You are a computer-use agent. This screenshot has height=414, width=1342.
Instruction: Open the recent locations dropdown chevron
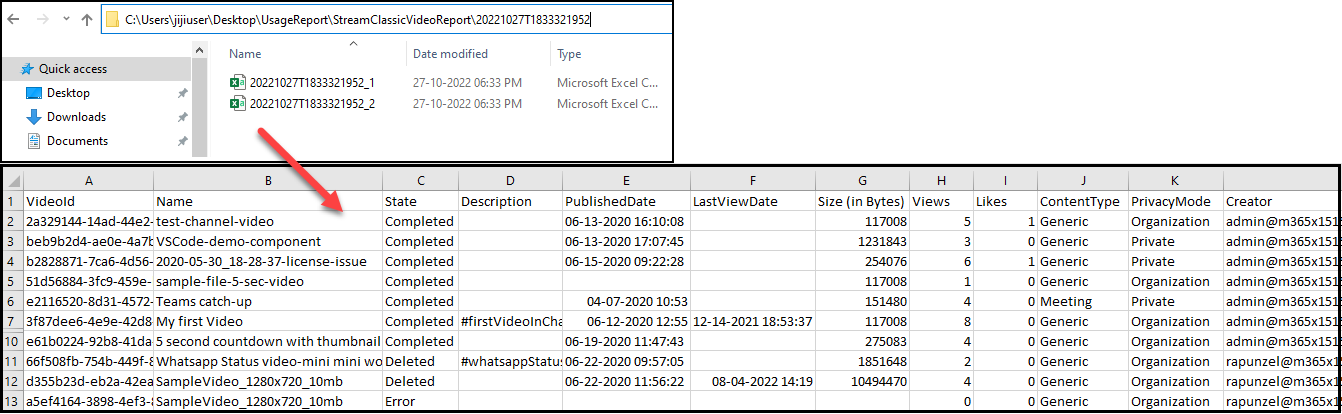click(64, 20)
